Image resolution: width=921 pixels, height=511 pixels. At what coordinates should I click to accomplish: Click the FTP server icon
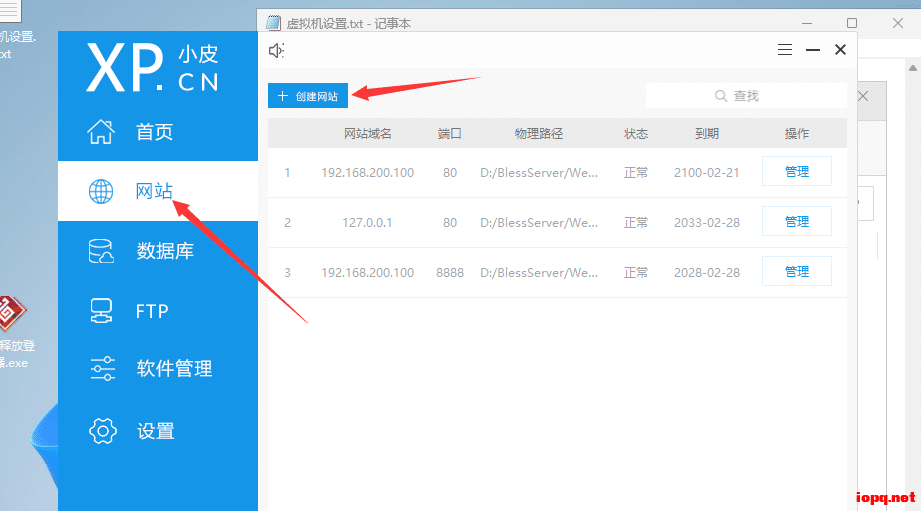102,311
